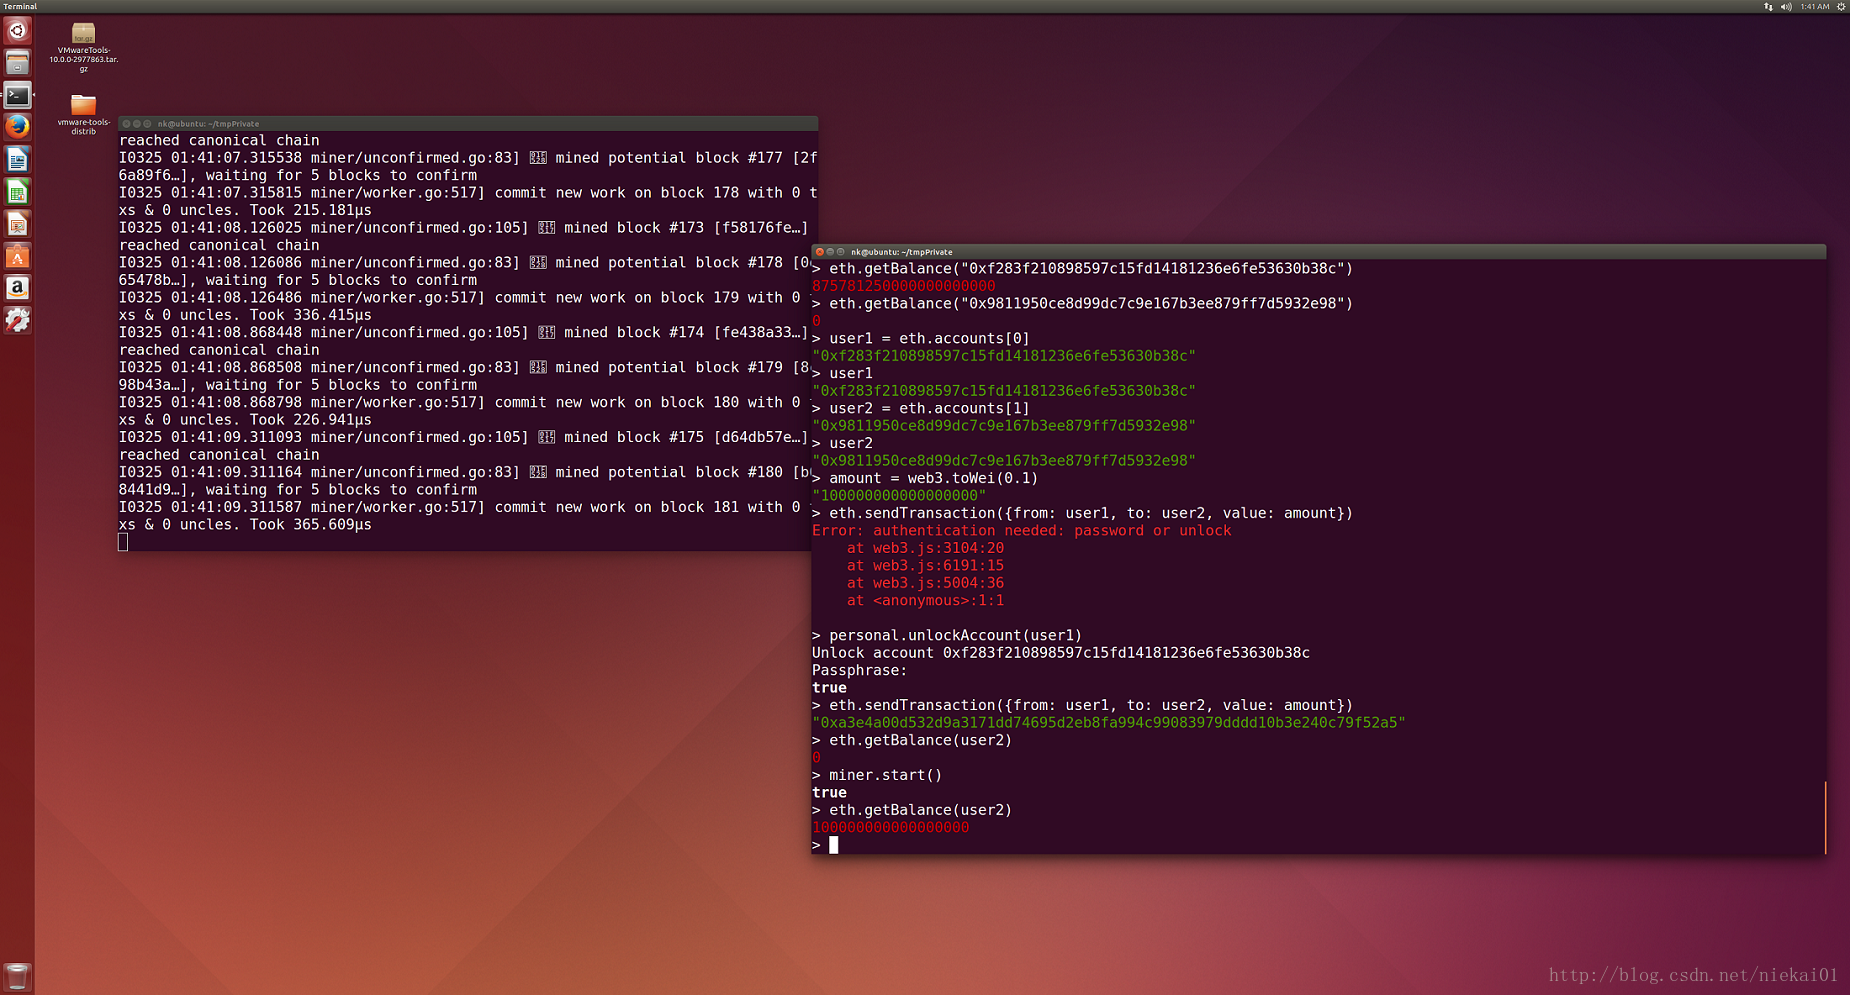Minimize the mining log terminal window
This screenshot has width=1850, height=995.
click(137, 124)
